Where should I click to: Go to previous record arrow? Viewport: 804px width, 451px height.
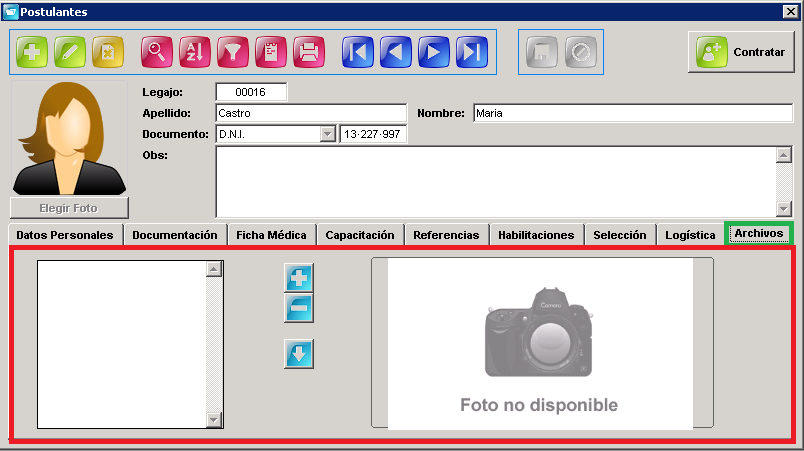pyautogui.click(x=396, y=52)
